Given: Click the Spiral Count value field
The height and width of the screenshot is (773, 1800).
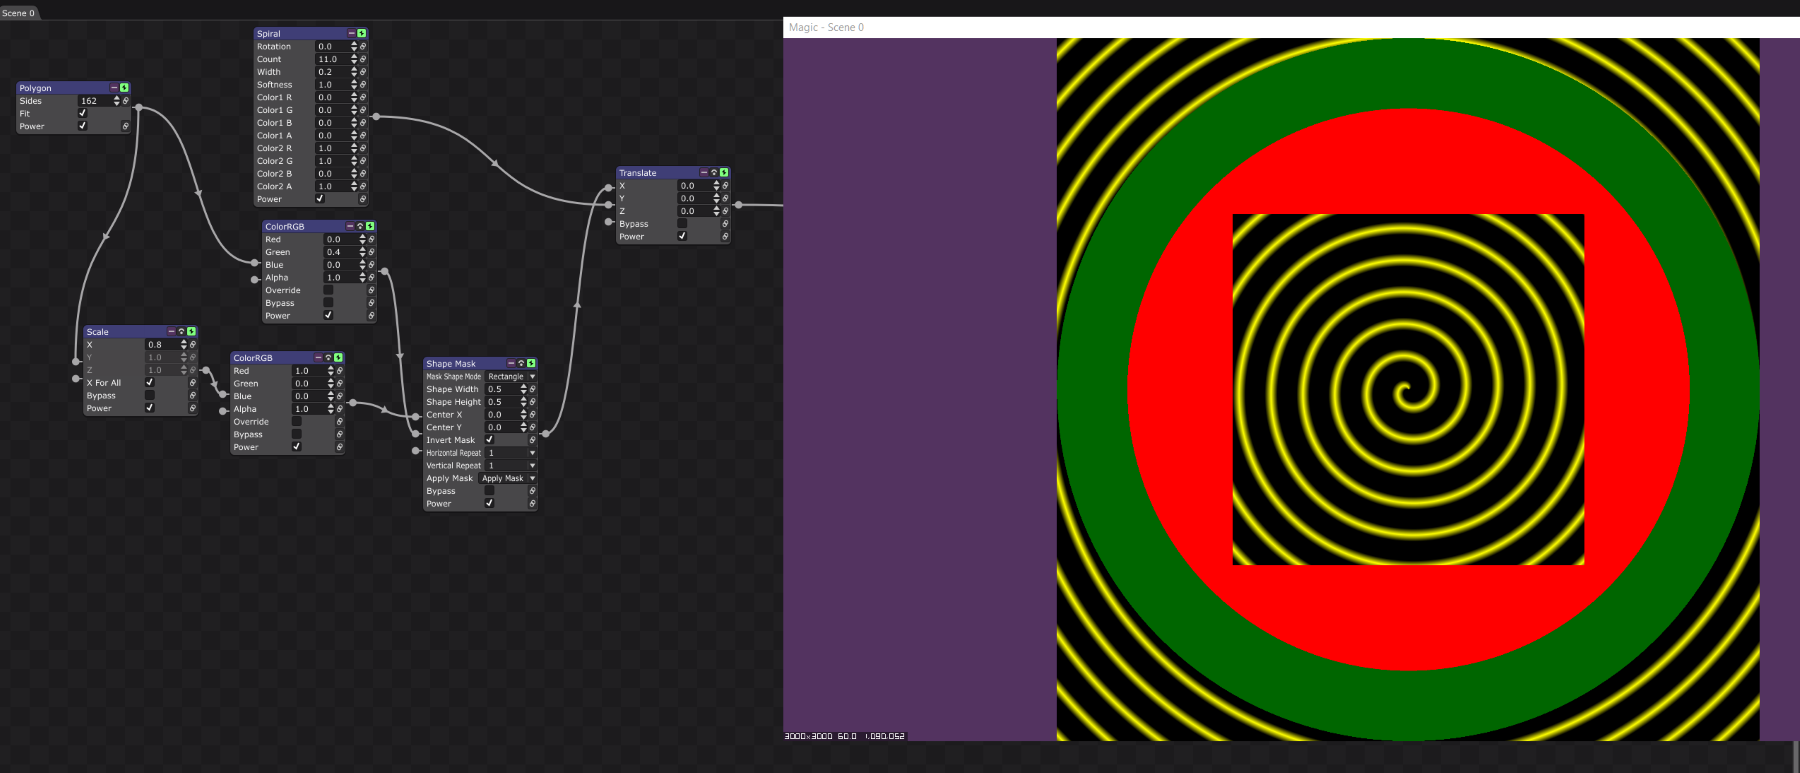Looking at the screenshot, I should click(333, 59).
